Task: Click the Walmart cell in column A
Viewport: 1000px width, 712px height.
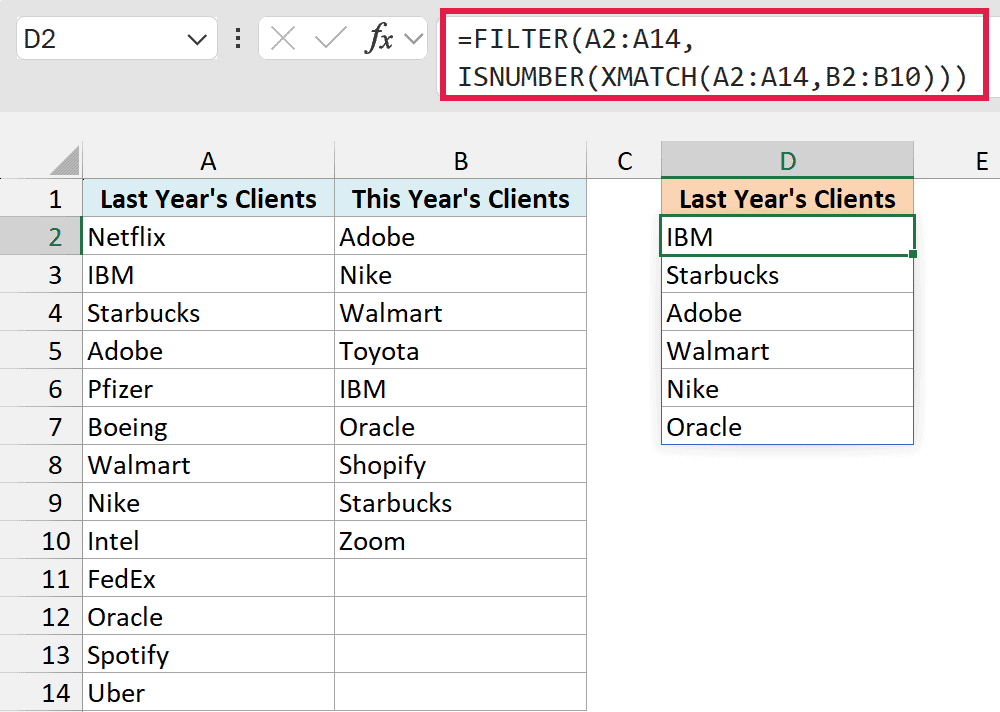Action: click(x=208, y=464)
